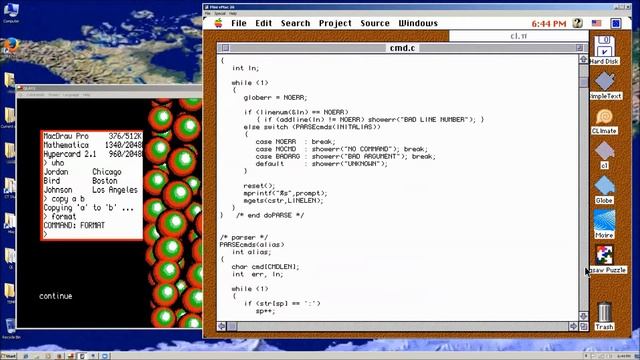The height and width of the screenshot is (360, 640).
Task: Click the 'else switch (PARSEcmds(INITALIAS))' line
Action: 312,127
